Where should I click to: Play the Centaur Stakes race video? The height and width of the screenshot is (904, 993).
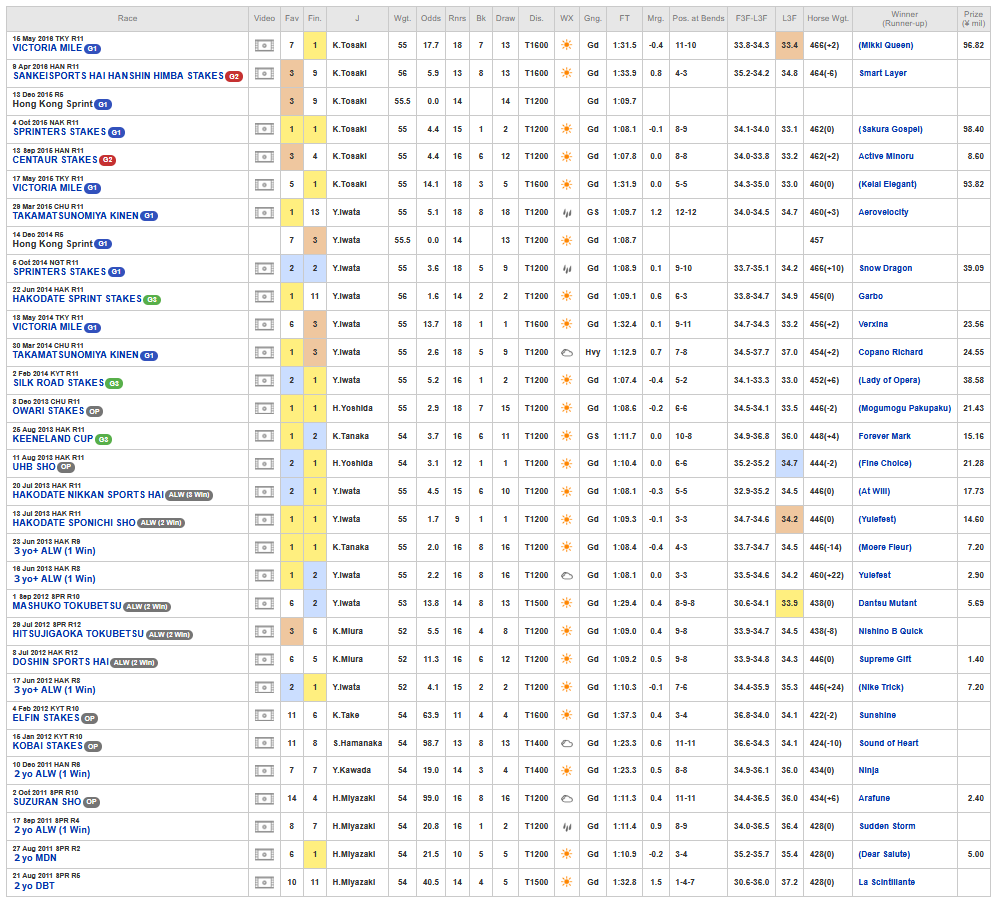[264, 156]
